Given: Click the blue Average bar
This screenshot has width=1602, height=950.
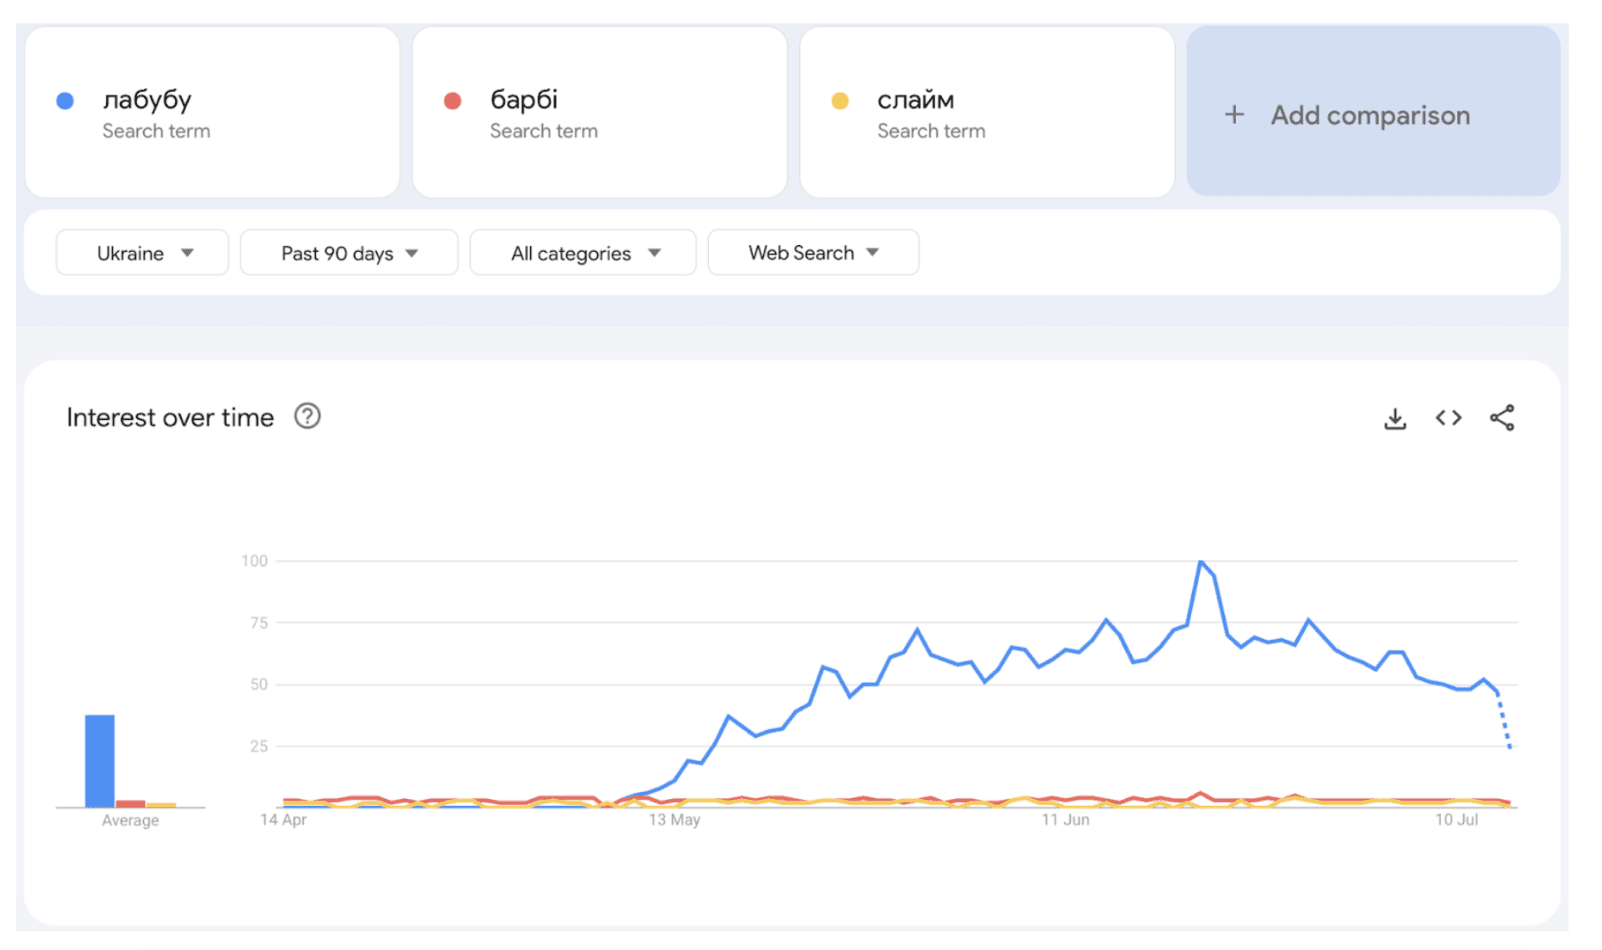Looking at the screenshot, I should (x=100, y=760).
